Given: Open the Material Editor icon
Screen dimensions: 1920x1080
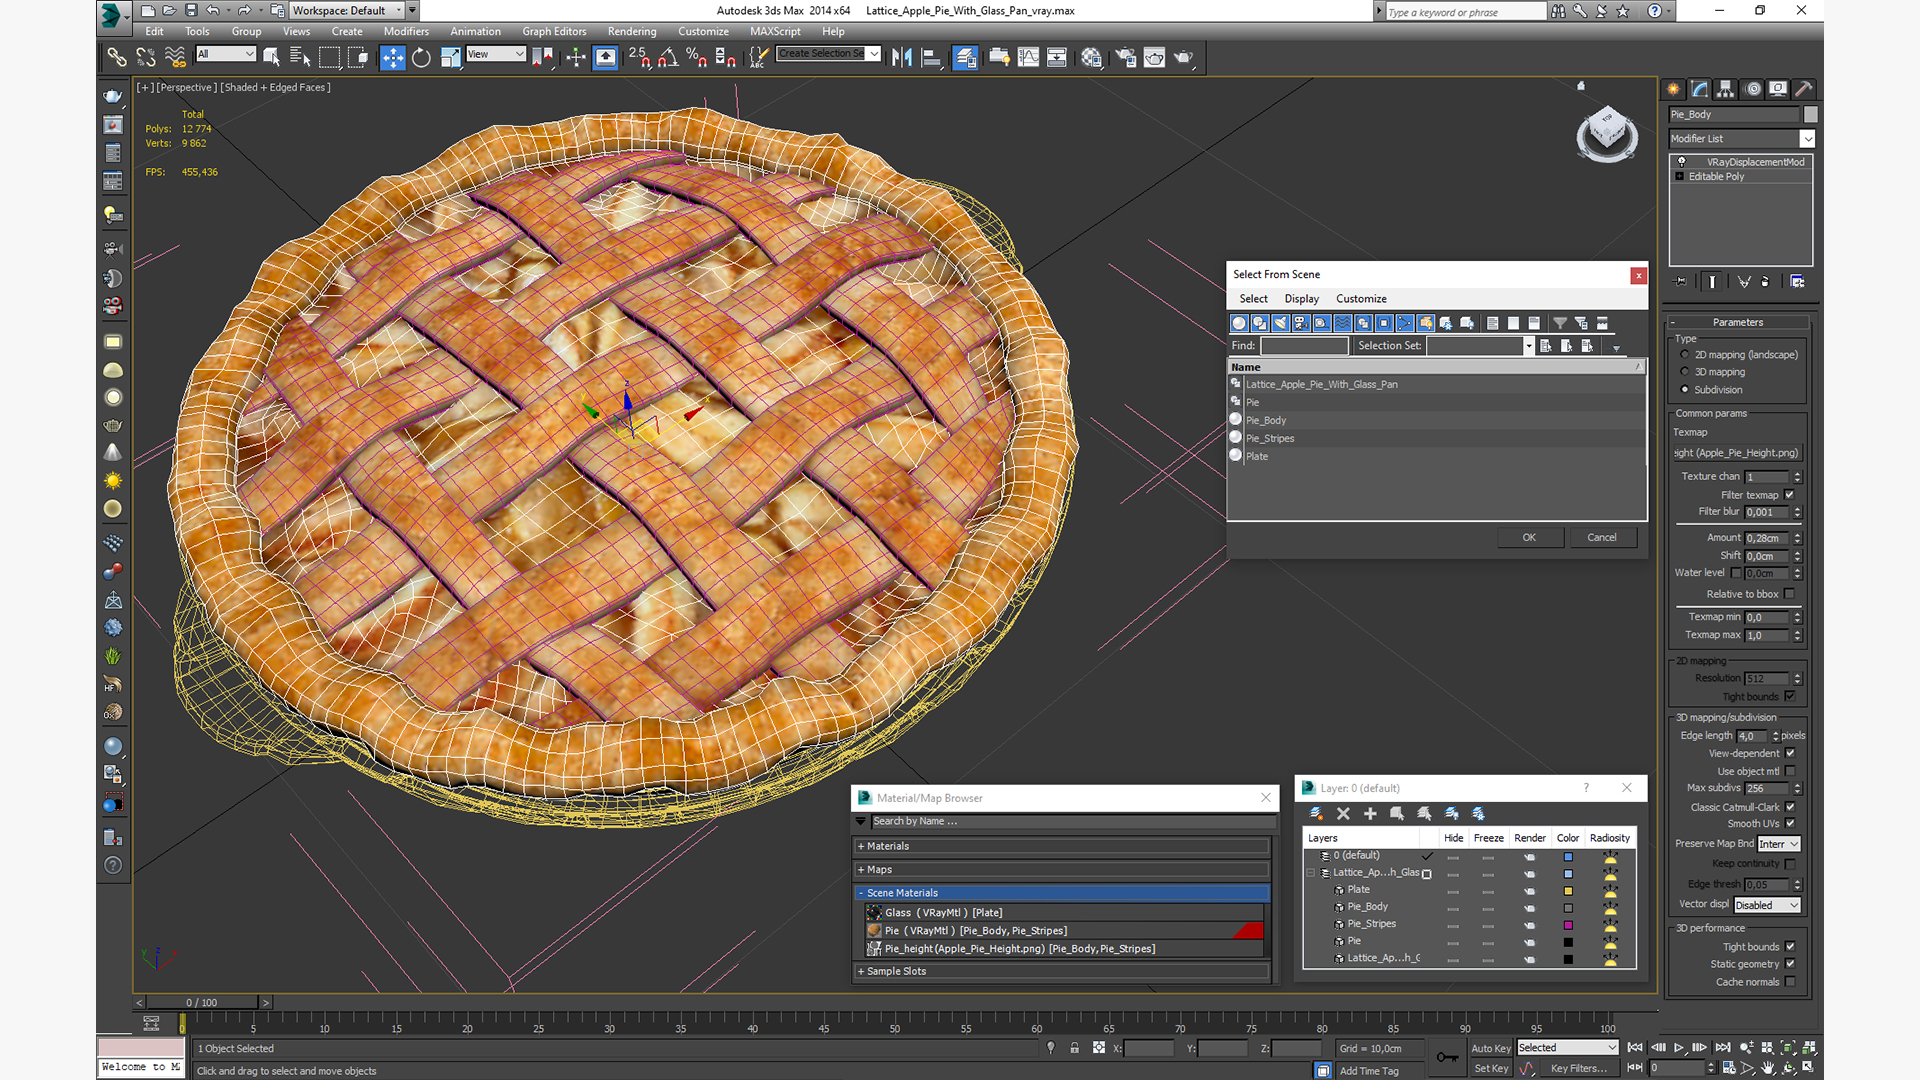Looking at the screenshot, I should pos(1091,57).
